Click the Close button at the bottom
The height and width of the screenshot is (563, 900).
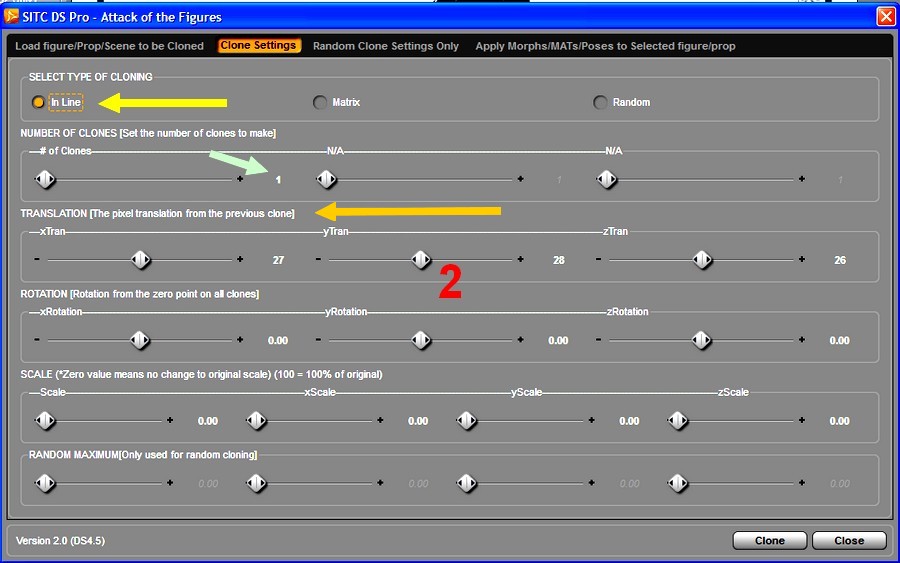(x=849, y=541)
